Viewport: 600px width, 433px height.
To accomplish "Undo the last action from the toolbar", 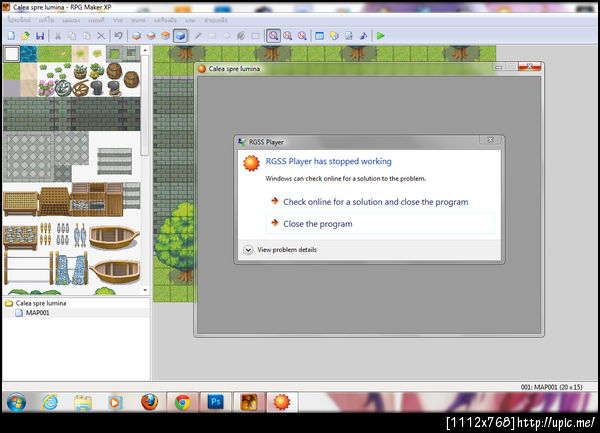I will click(x=118, y=36).
